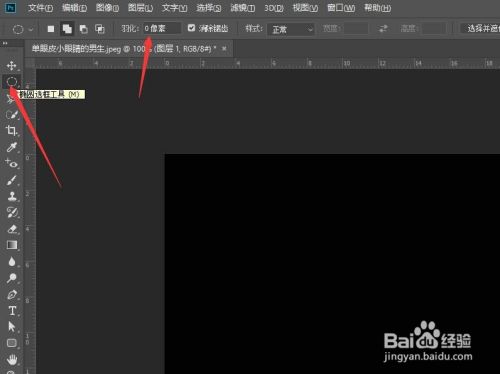The height and width of the screenshot is (374, 500).
Task: Open the 滤镜 menu
Action: pyautogui.click(x=243, y=8)
